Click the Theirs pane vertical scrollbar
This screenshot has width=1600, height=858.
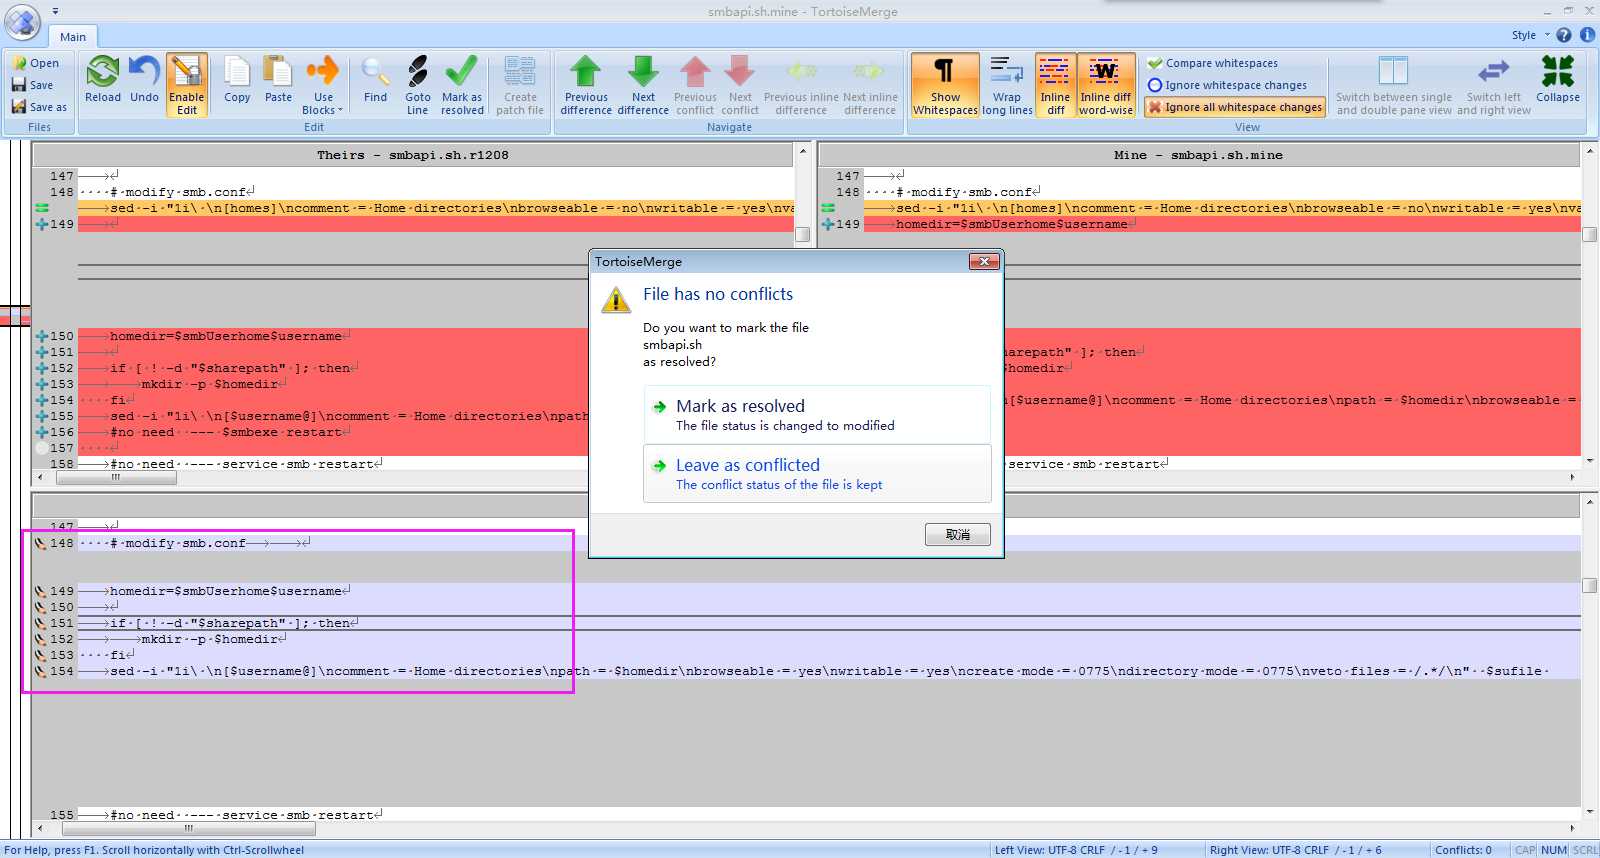click(x=802, y=306)
